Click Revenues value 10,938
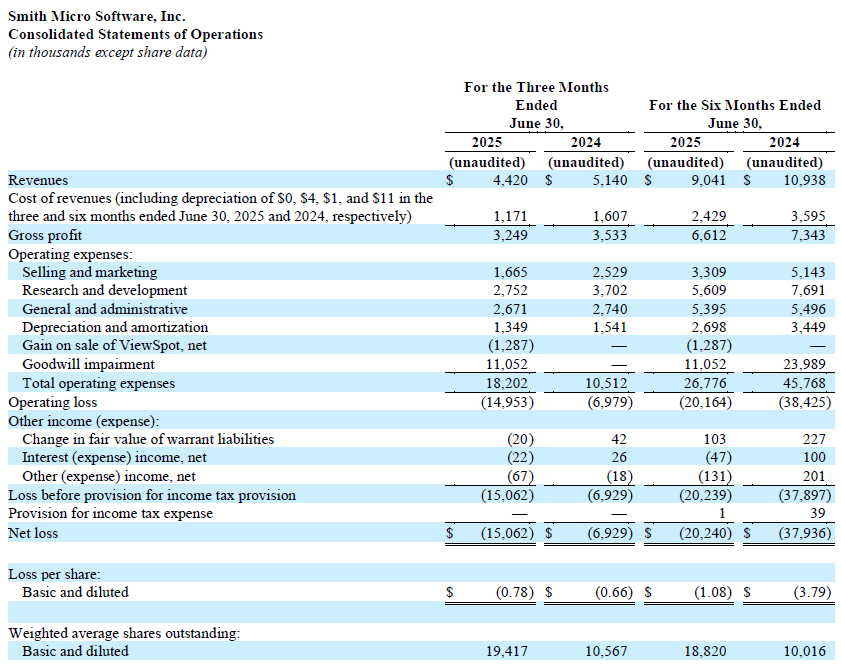Viewport: 841px width, 672px height. pyautogui.click(x=805, y=180)
